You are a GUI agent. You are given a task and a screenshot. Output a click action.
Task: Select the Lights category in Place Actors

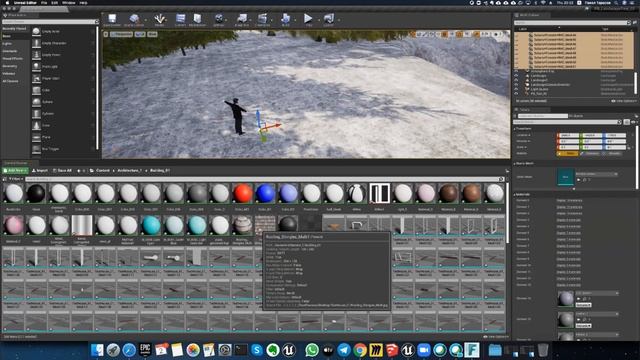point(7,44)
